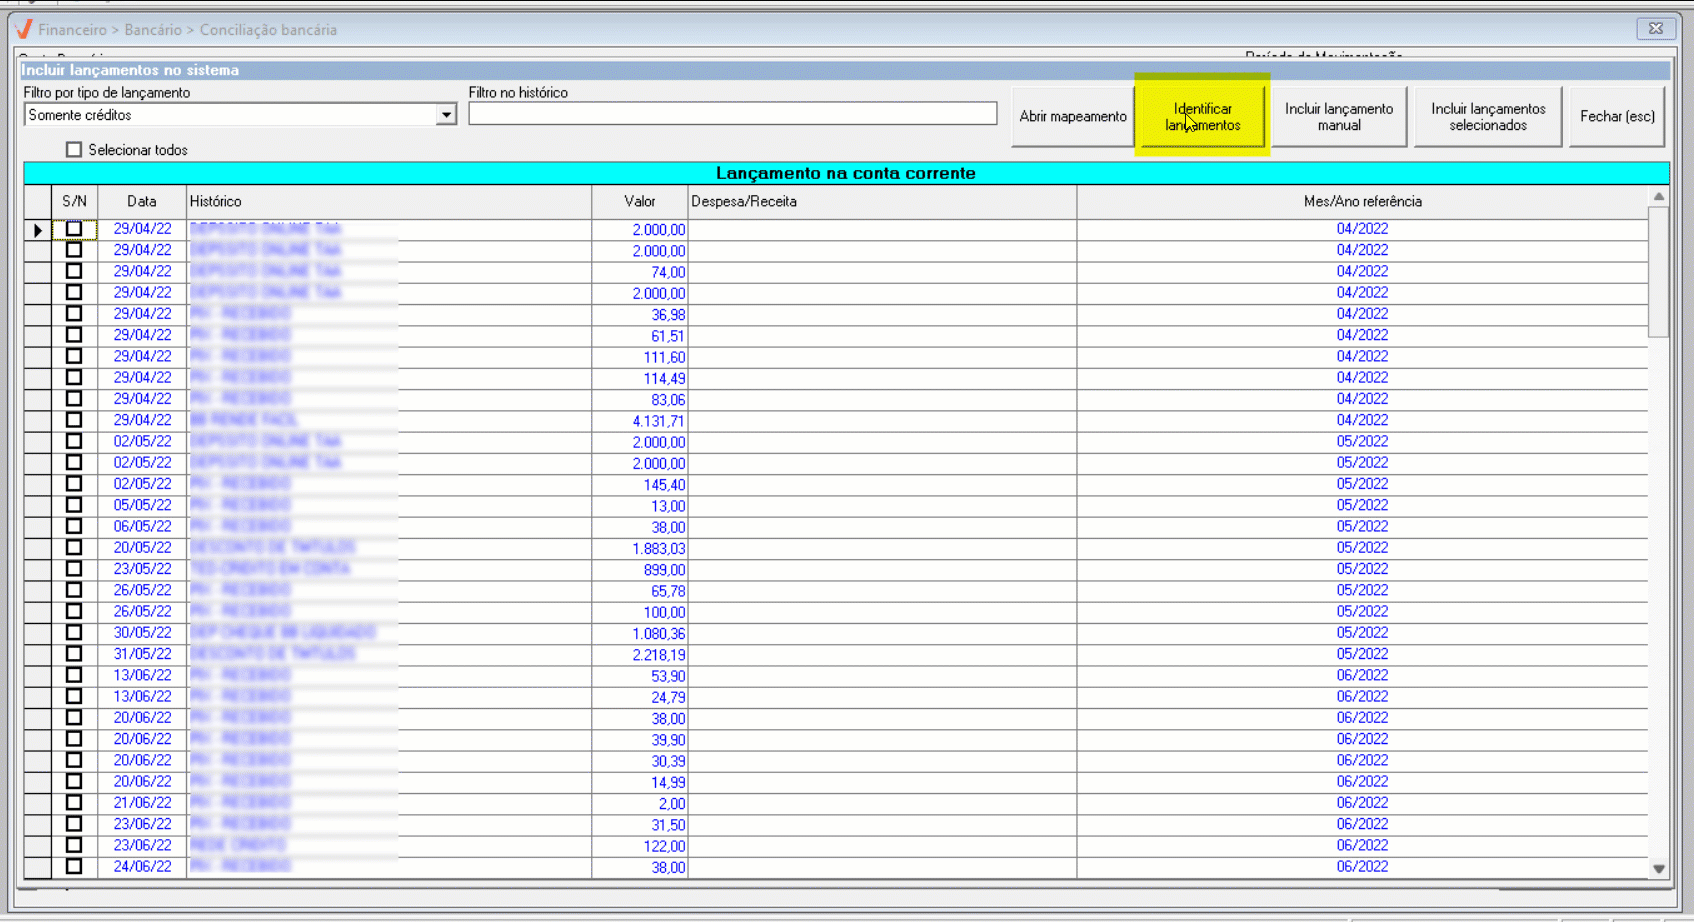
Task: Click the current row indicator arrow
Action: pyautogui.click(x=38, y=230)
